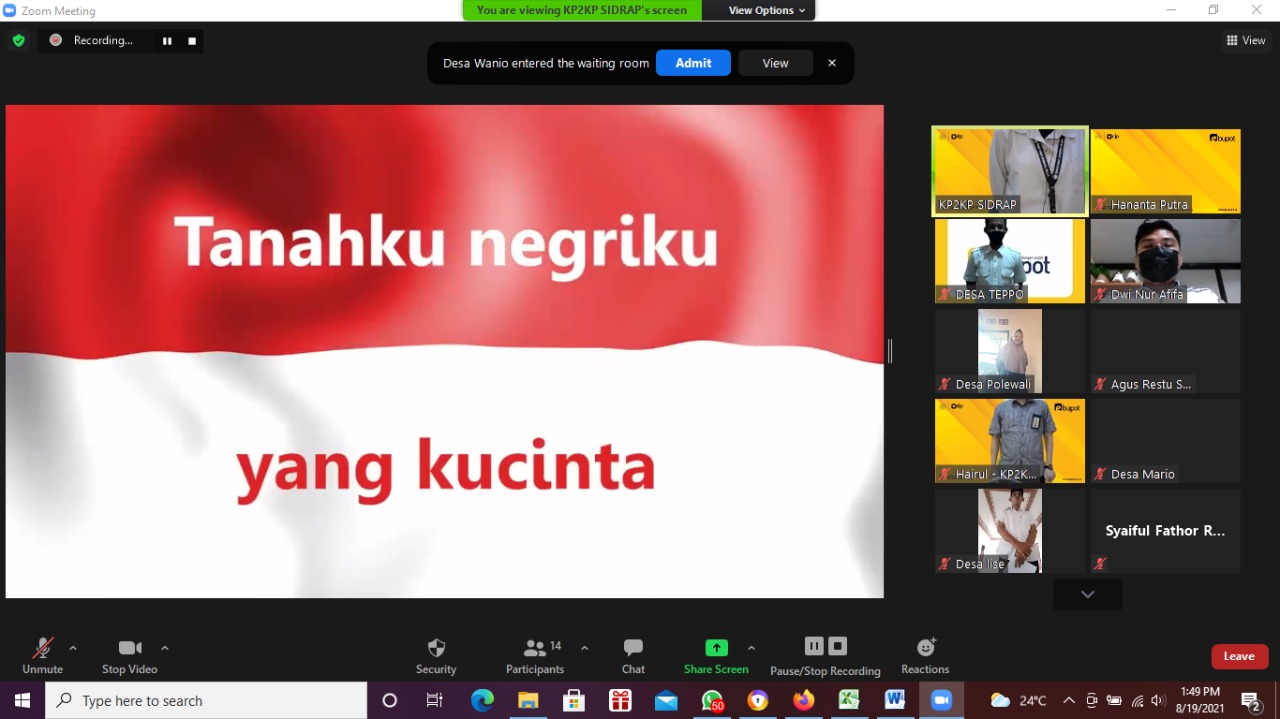
Task: Expand video options arrow beside Stop Video
Action: click(x=165, y=648)
